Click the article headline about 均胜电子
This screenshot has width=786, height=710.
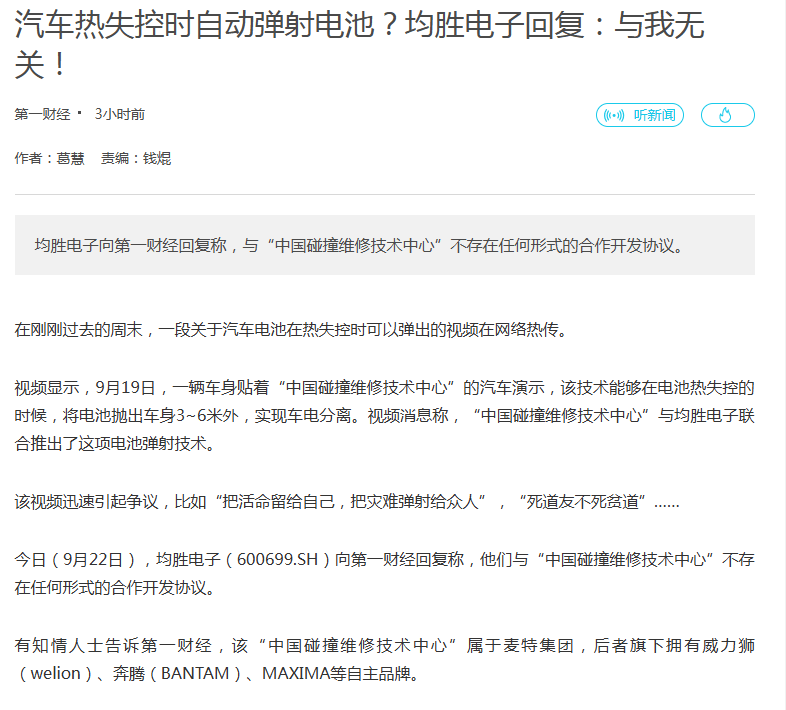point(360,44)
